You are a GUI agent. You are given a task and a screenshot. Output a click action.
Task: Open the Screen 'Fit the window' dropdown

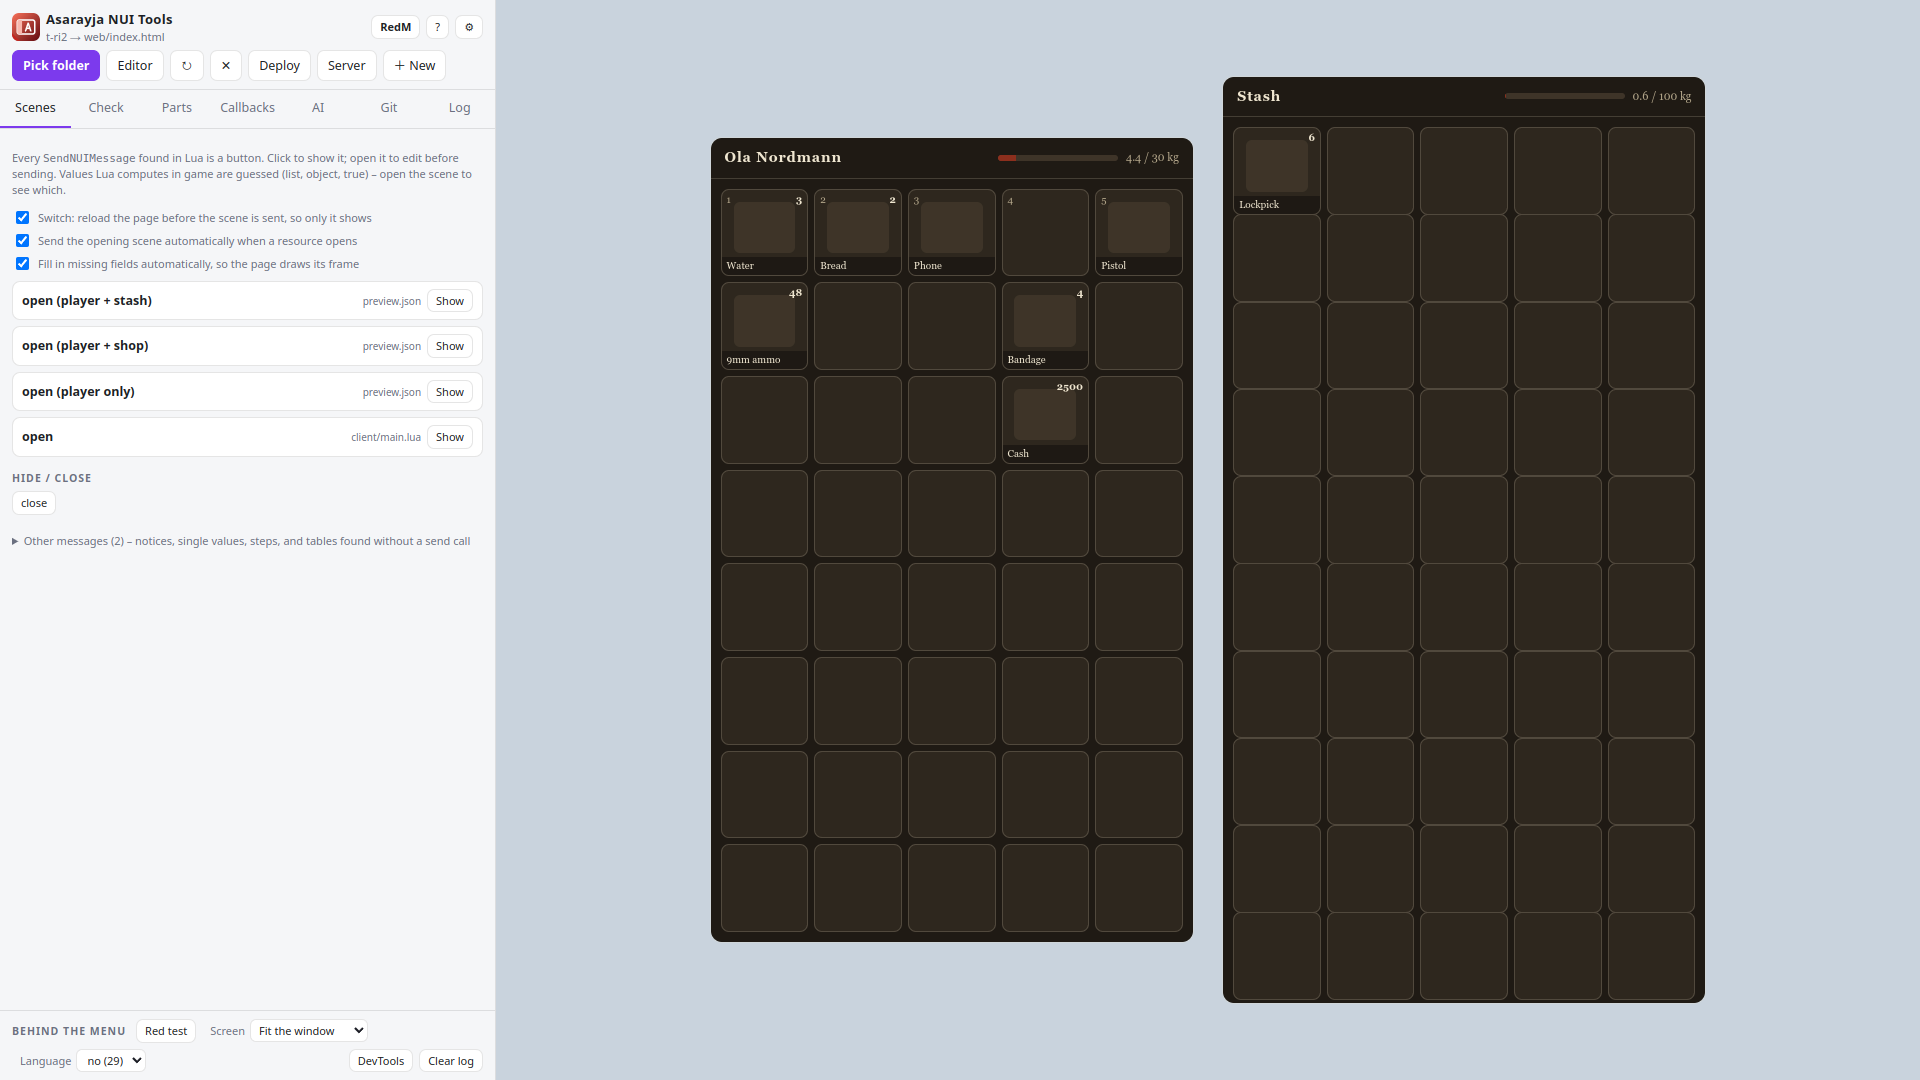point(309,1031)
